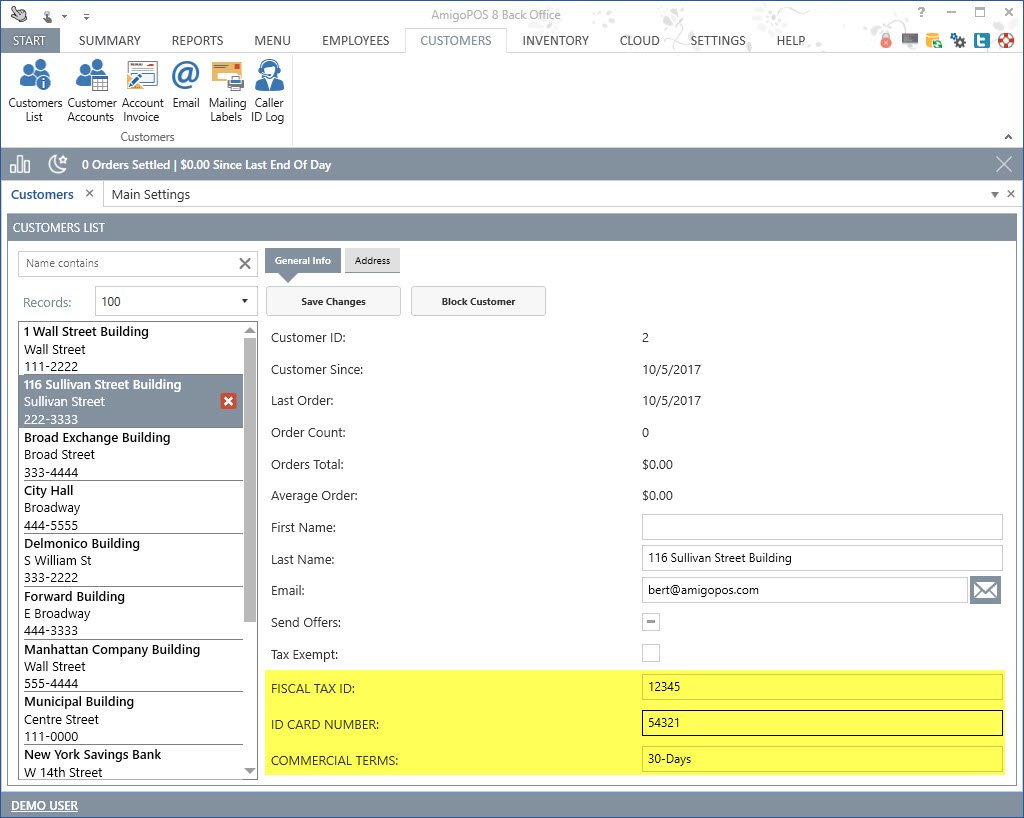Click the Twitter icon in the top bar
Screen dimensions: 1024x818
click(x=982, y=41)
